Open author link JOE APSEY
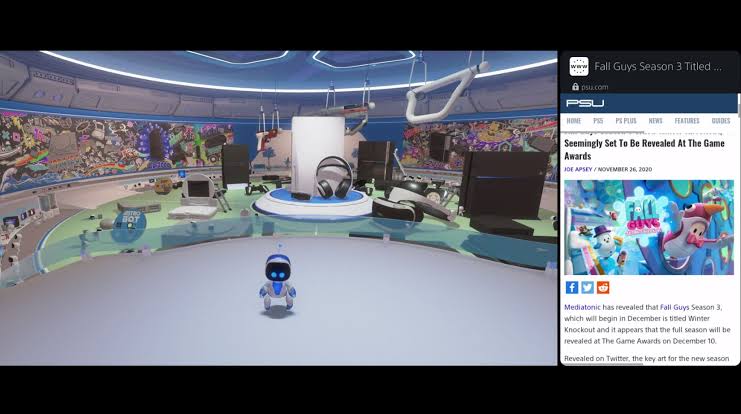This screenshot has height=414, width=741. pos(578,169)
